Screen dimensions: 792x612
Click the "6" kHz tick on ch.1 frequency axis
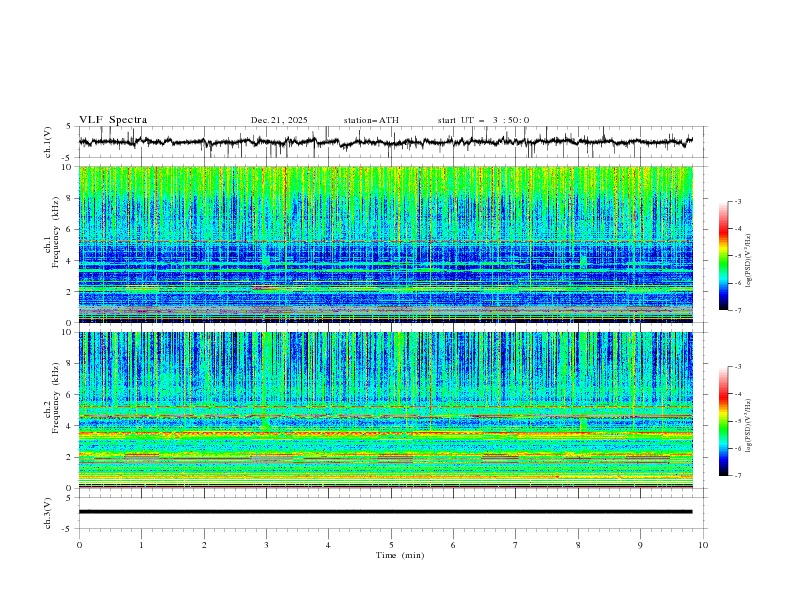click(70, 229)
